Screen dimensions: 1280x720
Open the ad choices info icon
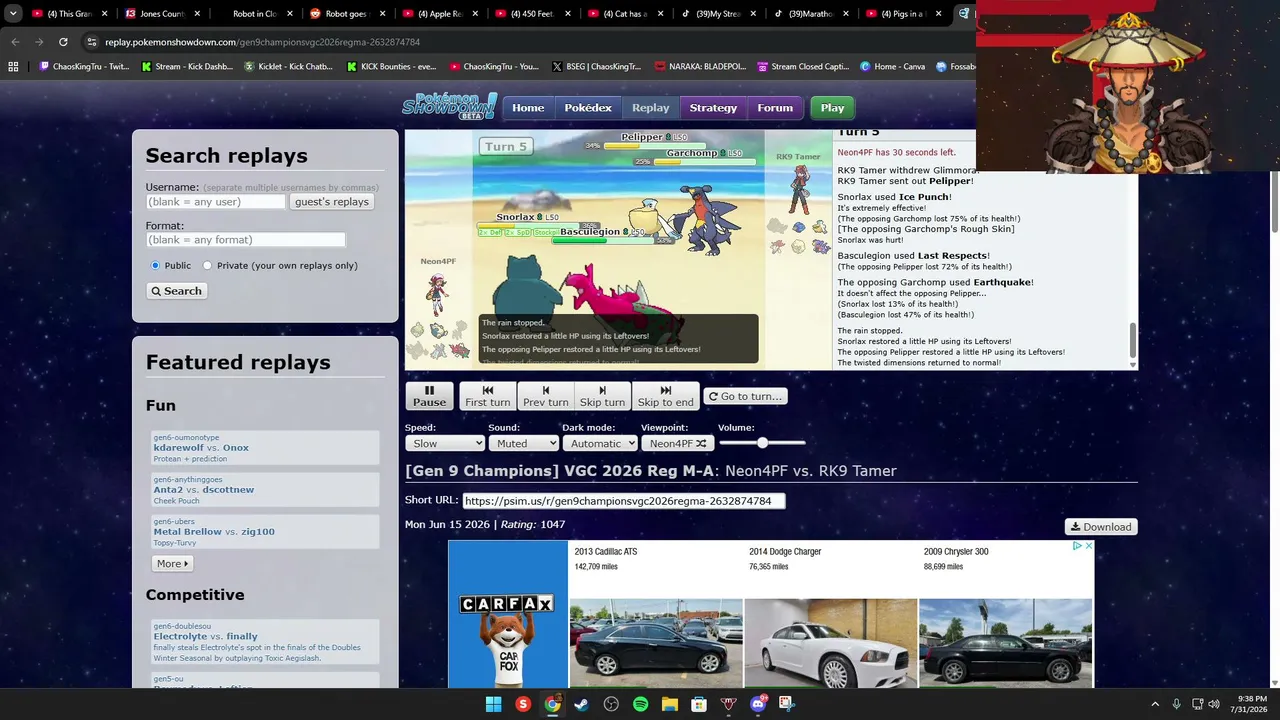[x=1077, y=546]
